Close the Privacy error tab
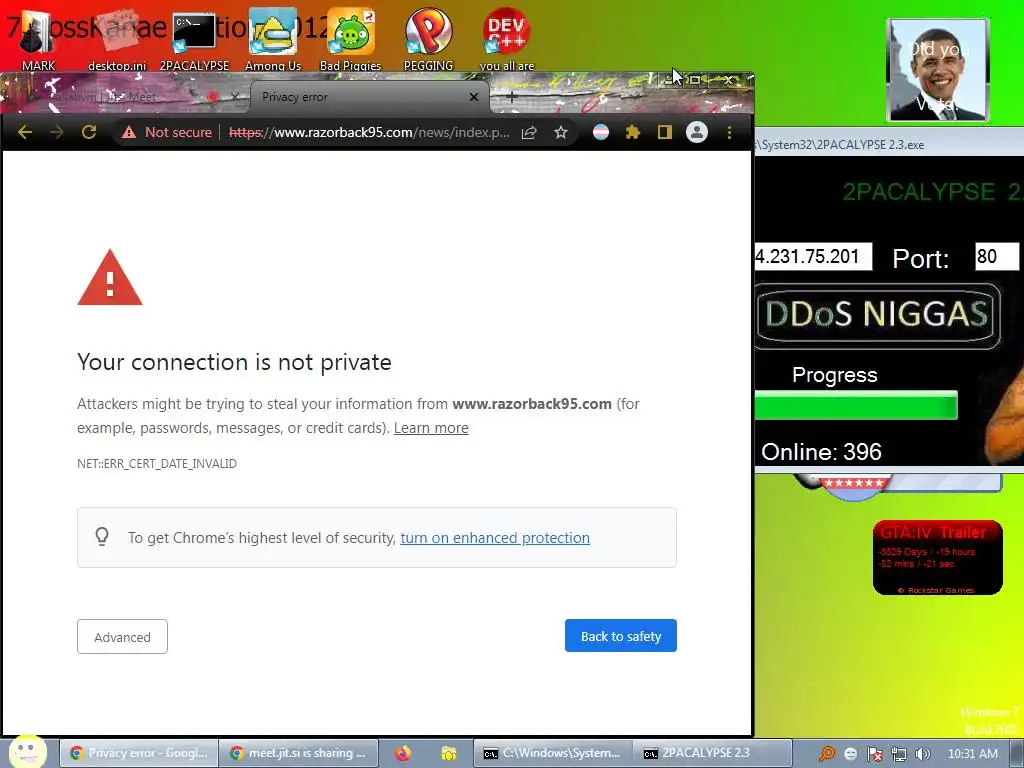The width and height of the screenshot is (1024, 768). pyautogui.click(x=474, y=97)
